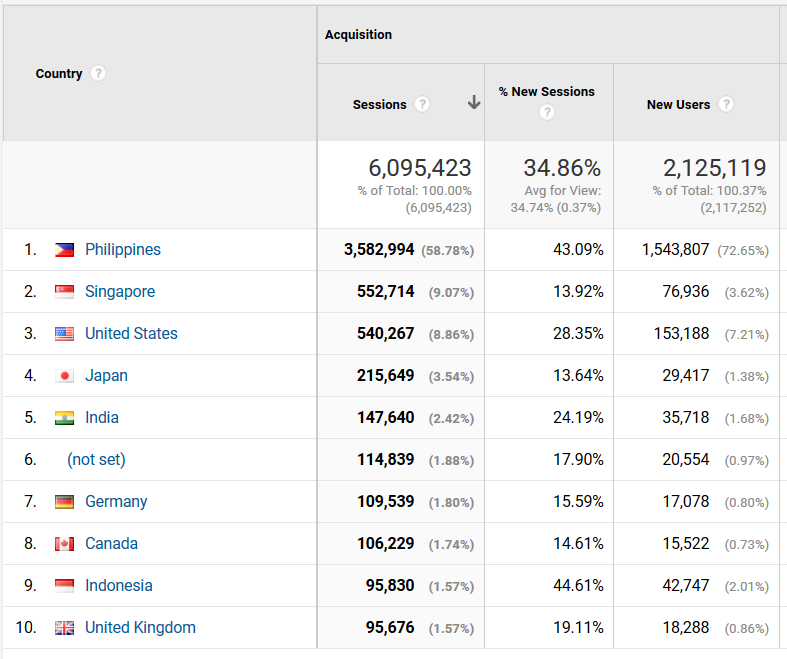Open the Philippines country link
This screenshot has height=659, width=787.
pos(123,249)
